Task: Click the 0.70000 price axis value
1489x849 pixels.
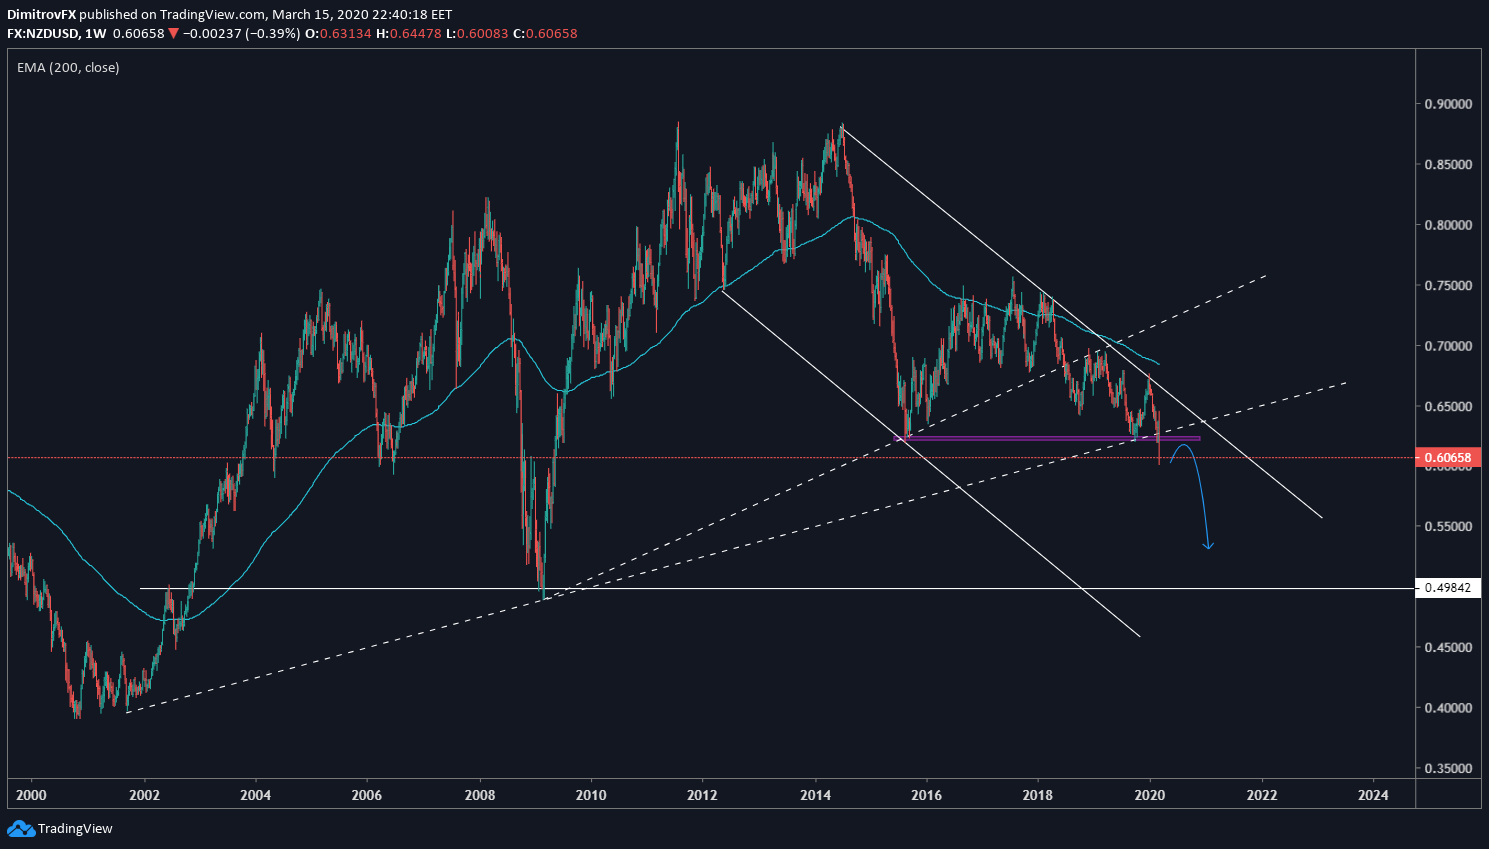Action: tap(1448, 346)
